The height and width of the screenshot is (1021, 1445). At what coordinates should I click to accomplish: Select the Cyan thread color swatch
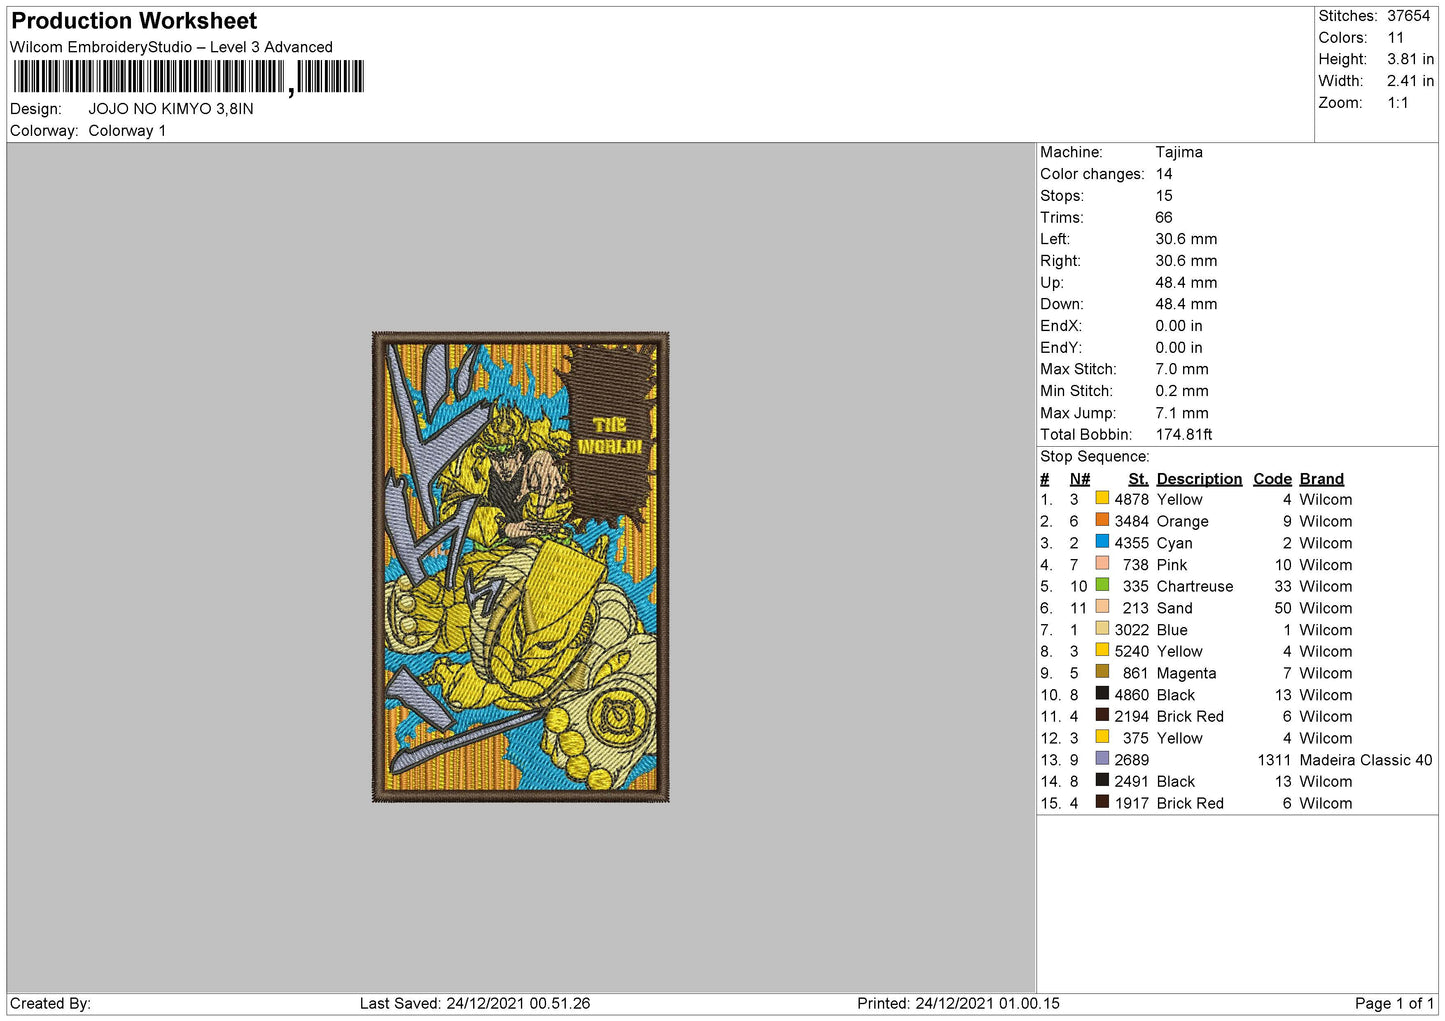click(x=1102, y=542)
